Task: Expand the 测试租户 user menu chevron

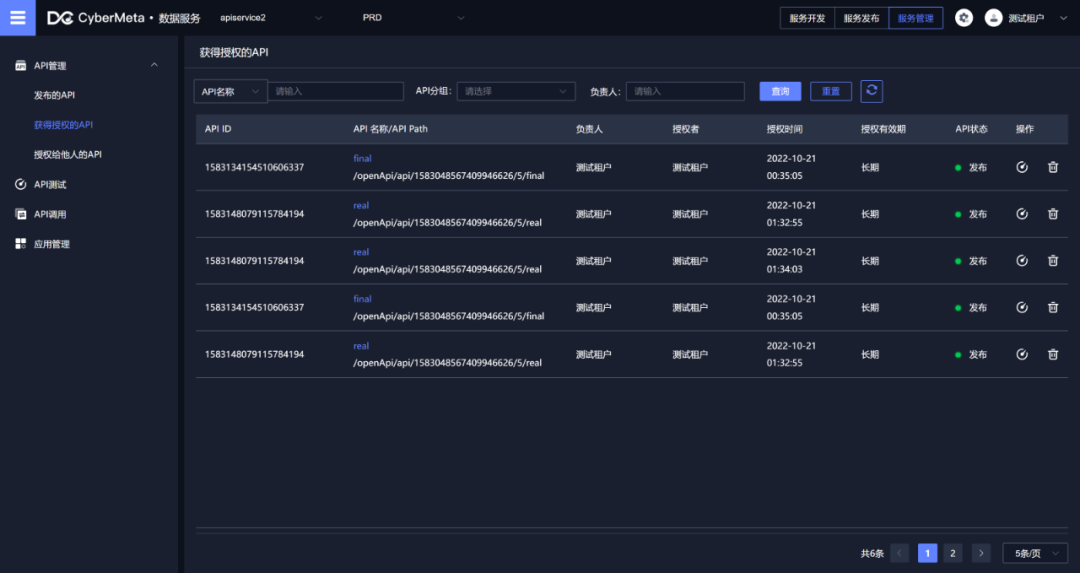Action: click(x=1063, y=19)
